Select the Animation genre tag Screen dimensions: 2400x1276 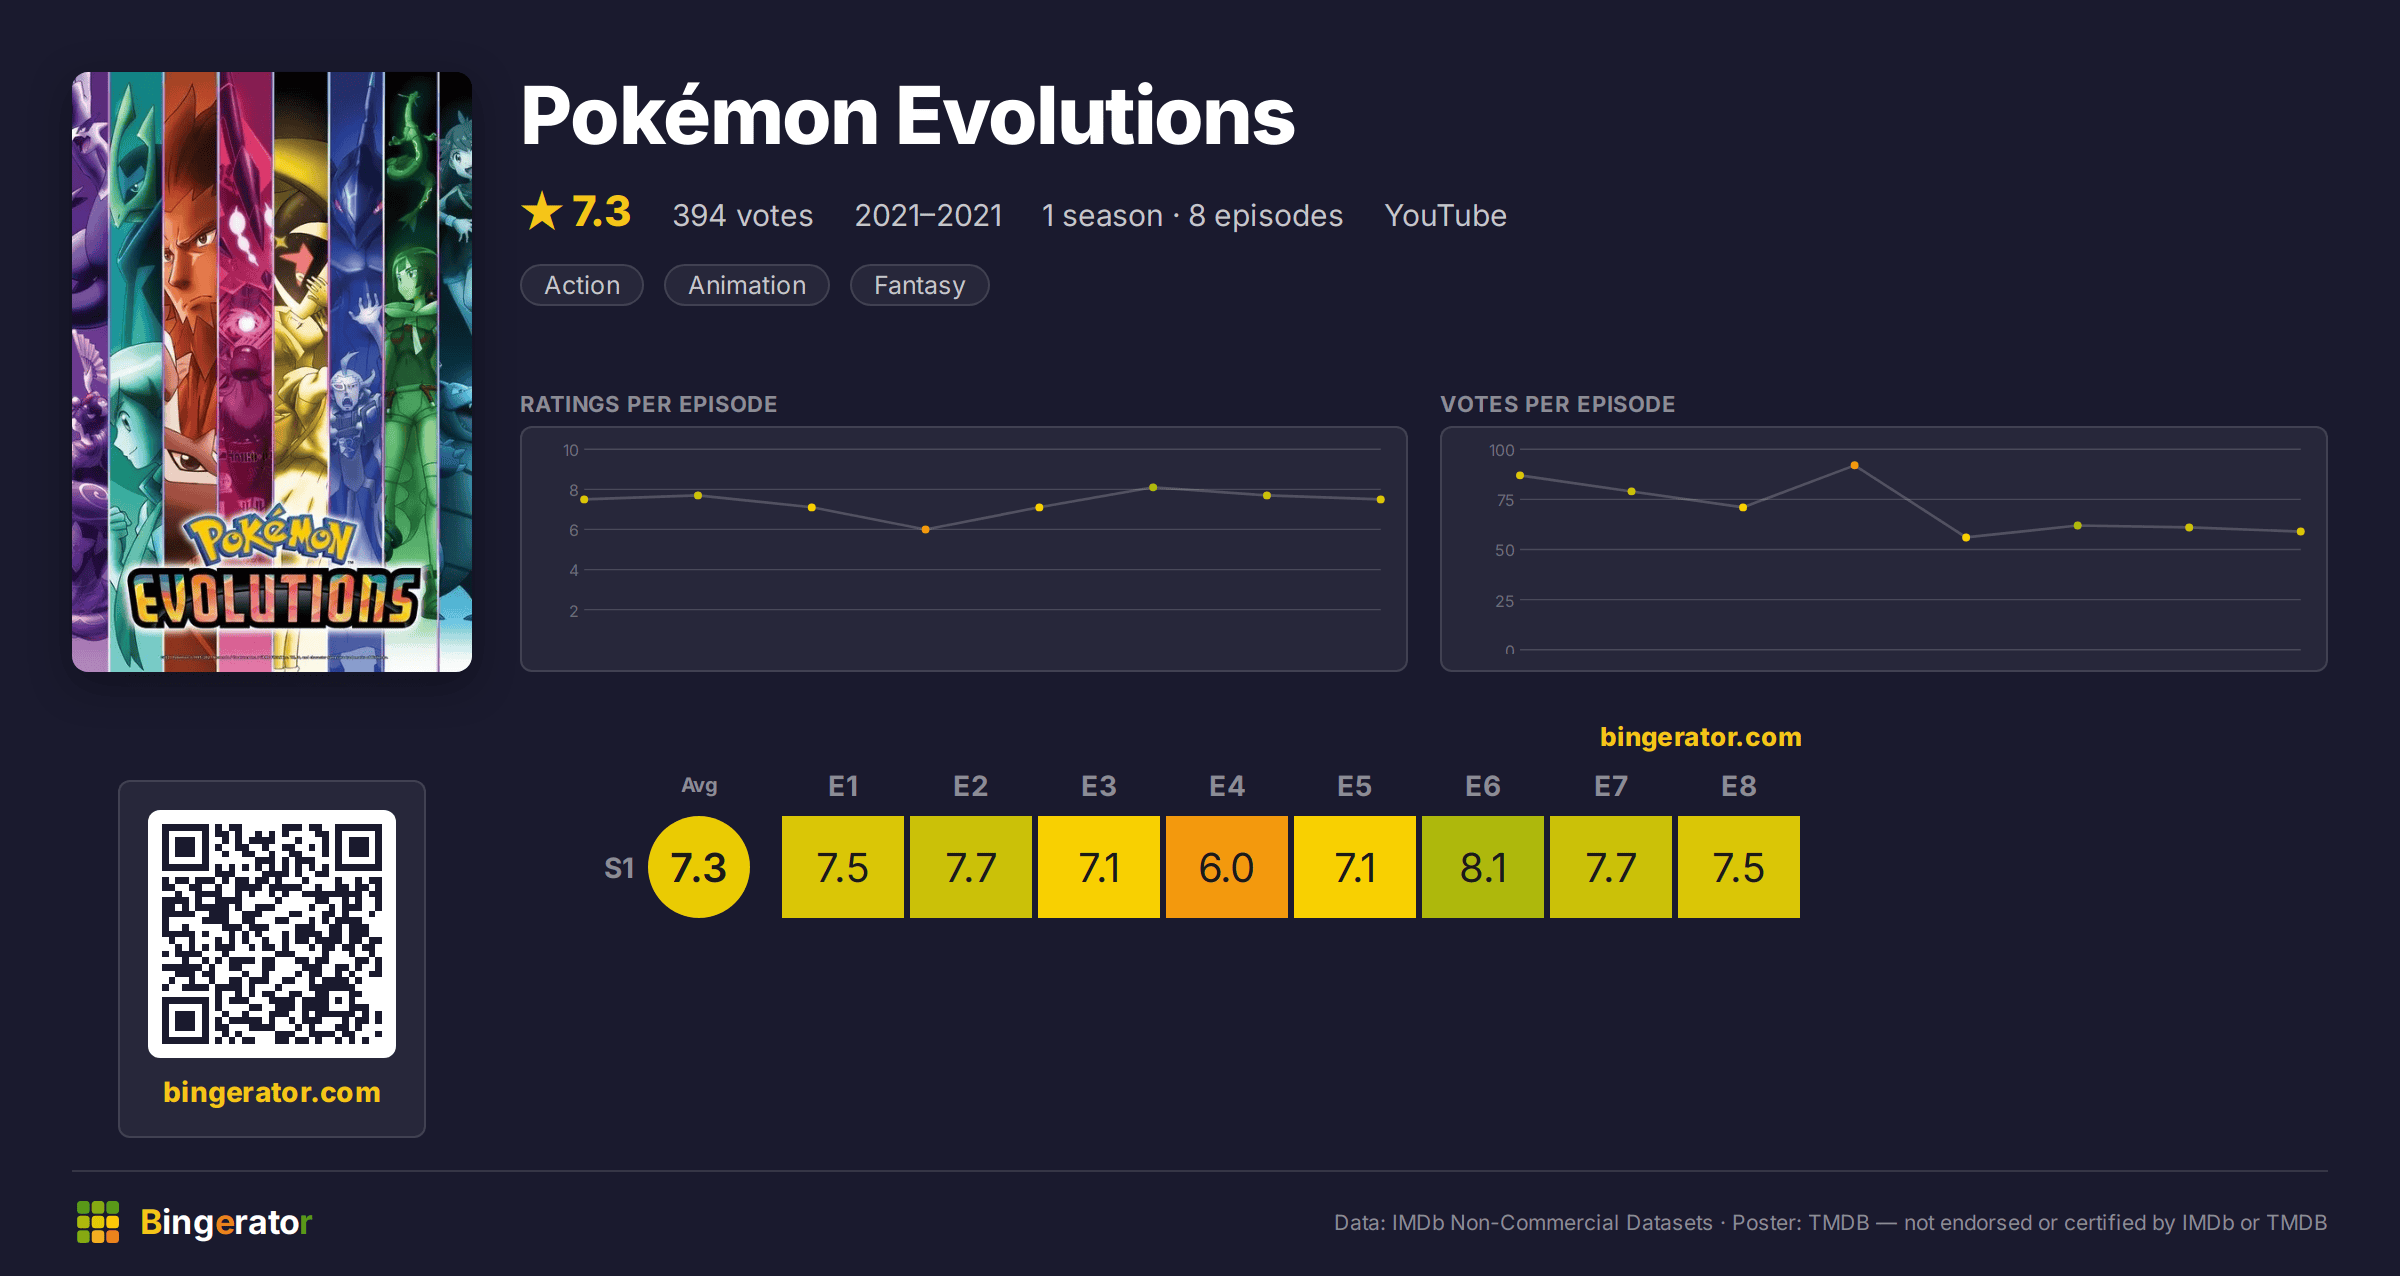pos(747,285)
